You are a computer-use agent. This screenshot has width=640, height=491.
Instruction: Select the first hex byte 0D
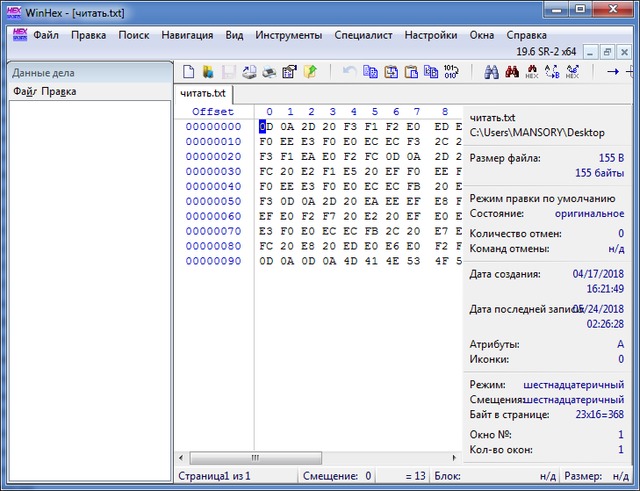(x=265, y=127)
